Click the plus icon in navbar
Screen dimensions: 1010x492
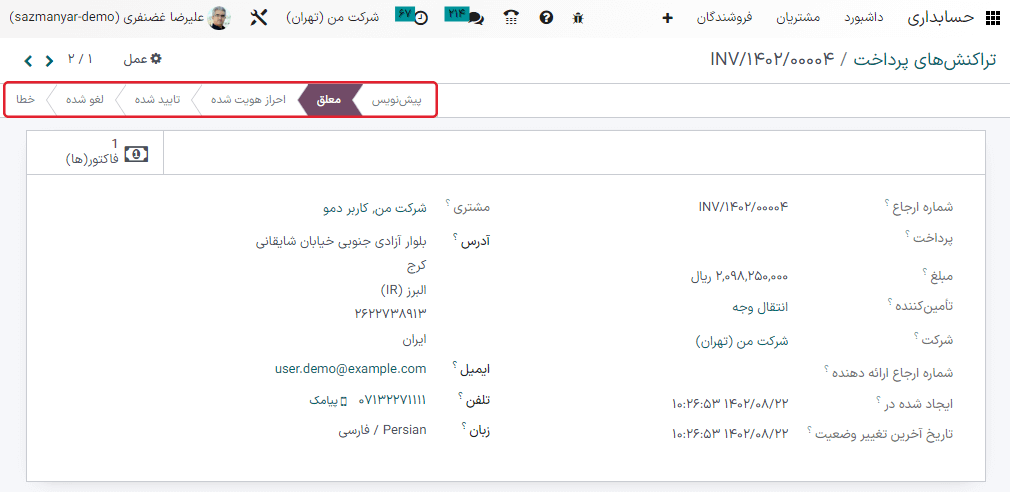pyautogui.click(x=668, y=18)
